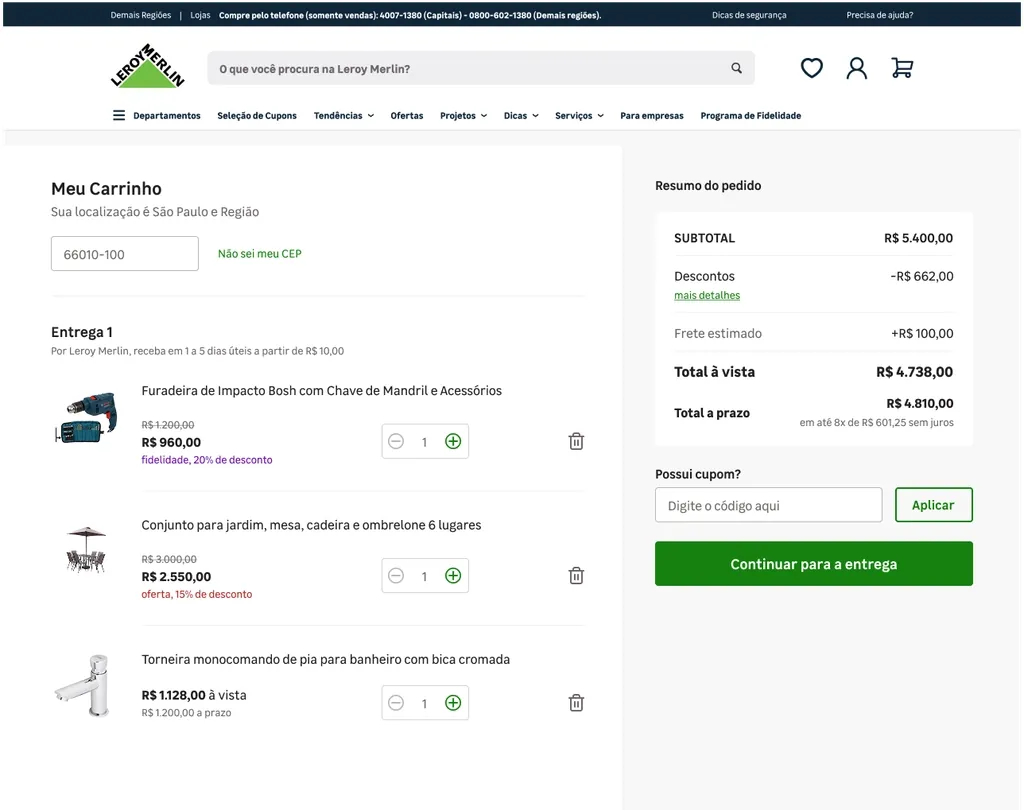Select the Total à vista value R$ 4.738,00
This screenshot has height=810, width=1024.
tap(914, 372)
